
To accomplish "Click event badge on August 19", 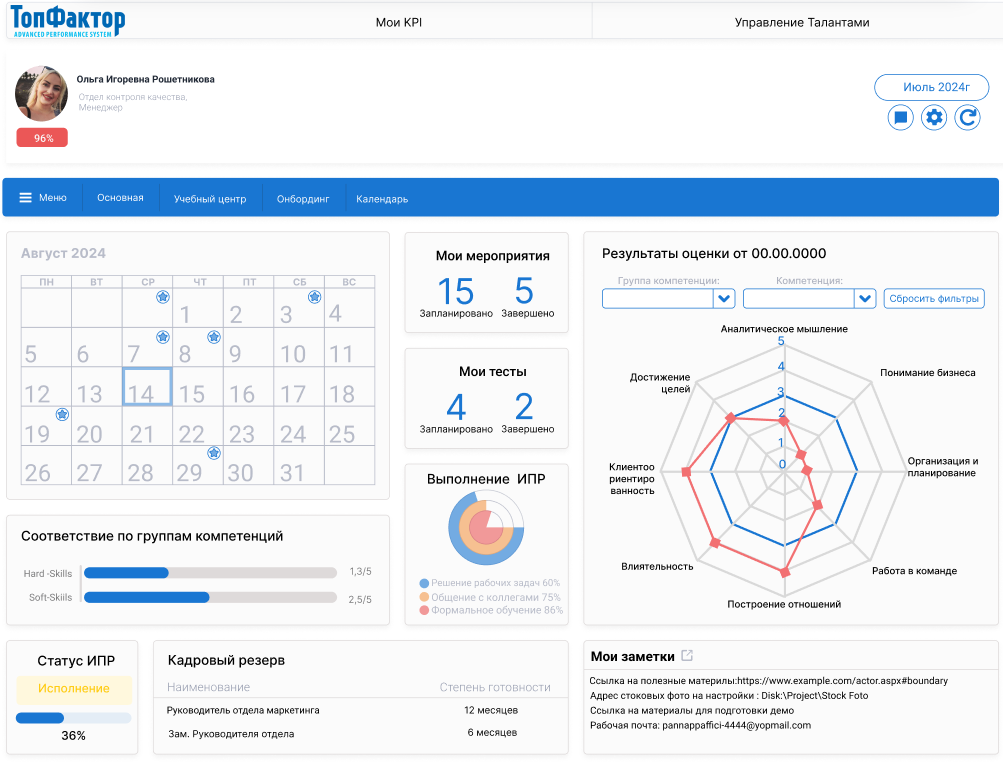I will 62,414.
